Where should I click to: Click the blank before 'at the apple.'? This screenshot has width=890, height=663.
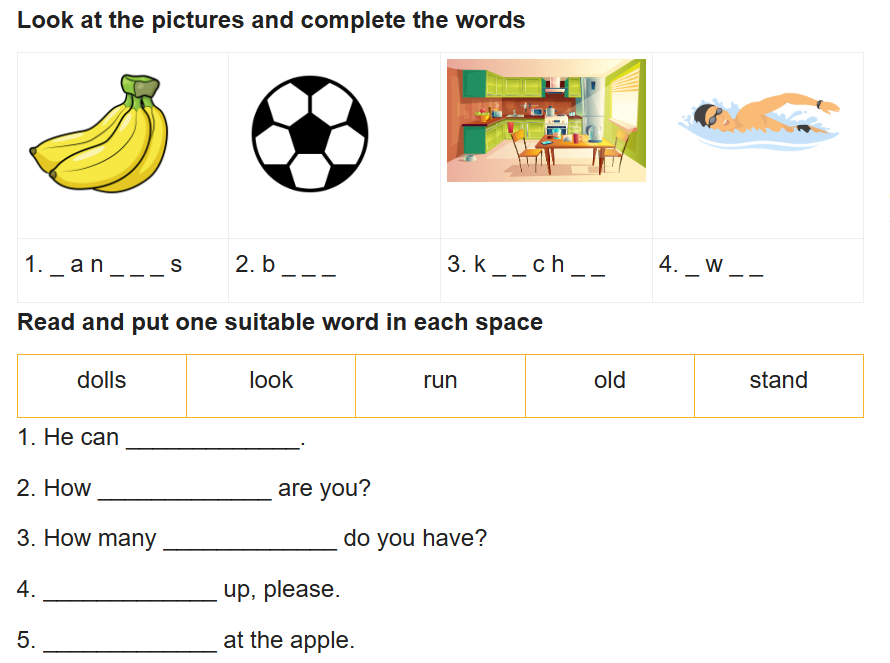[130, 641]
